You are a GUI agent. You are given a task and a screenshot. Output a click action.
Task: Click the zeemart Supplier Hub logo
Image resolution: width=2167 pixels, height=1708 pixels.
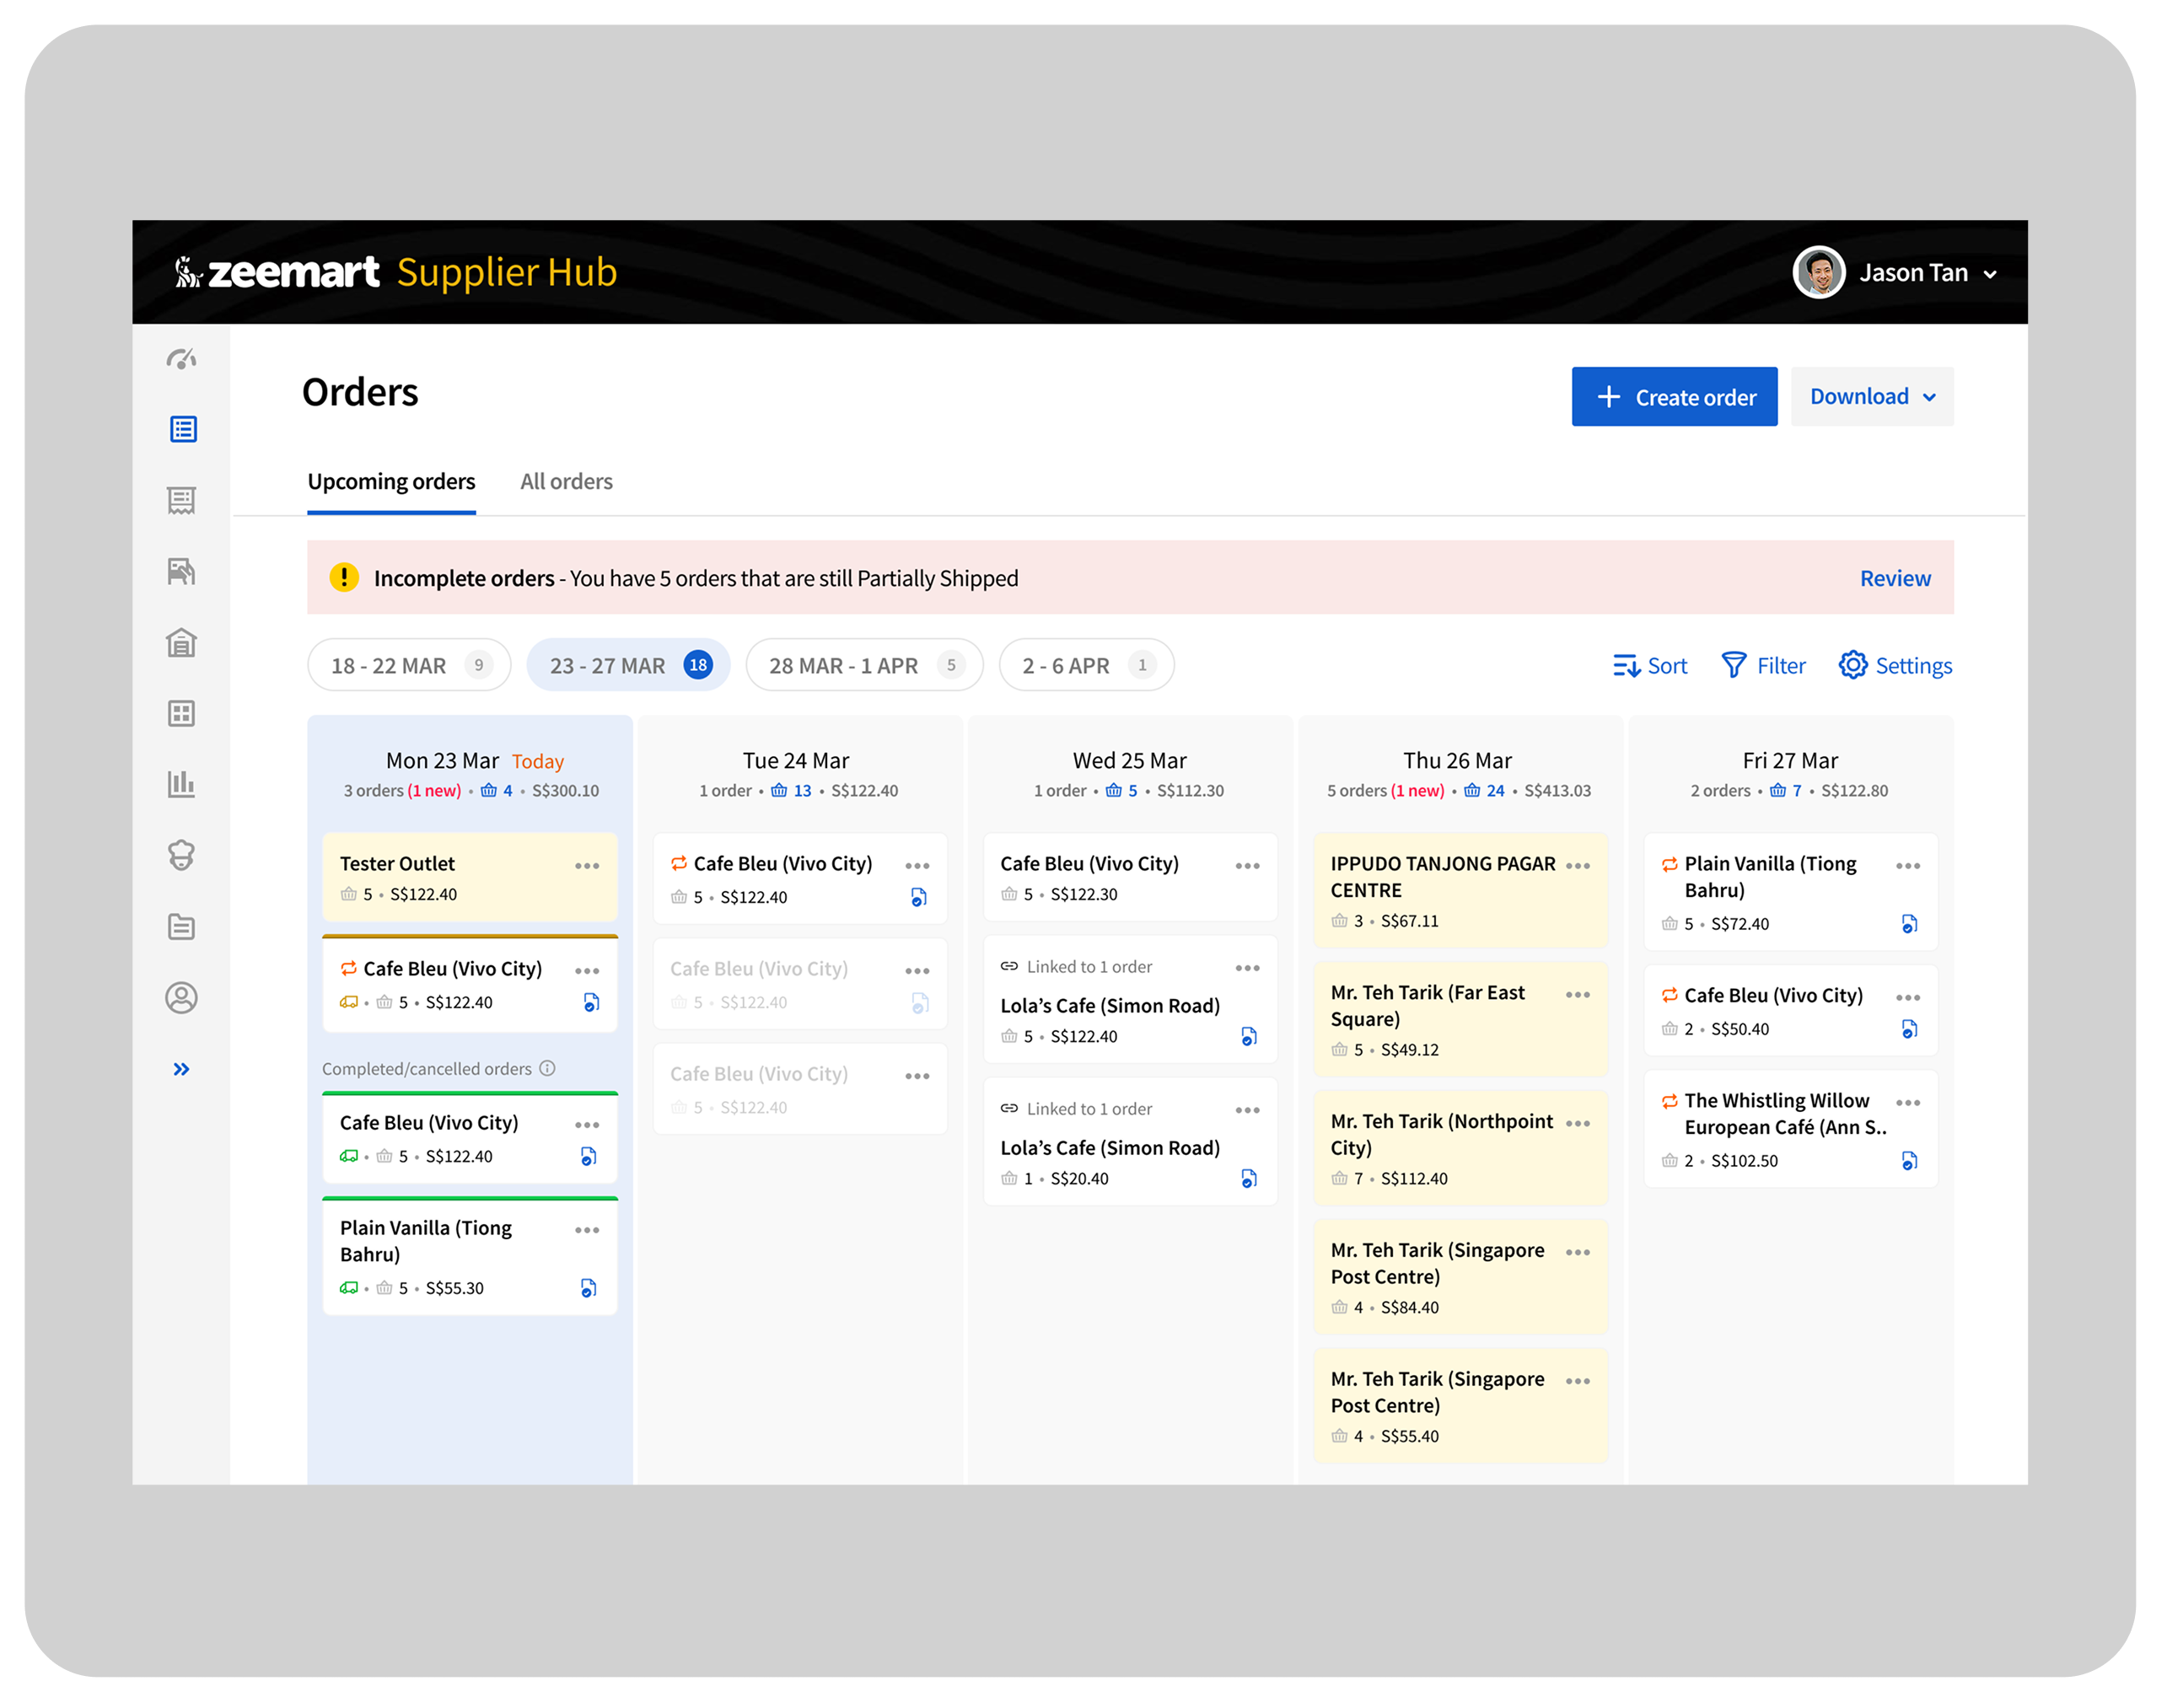point(396,272)
